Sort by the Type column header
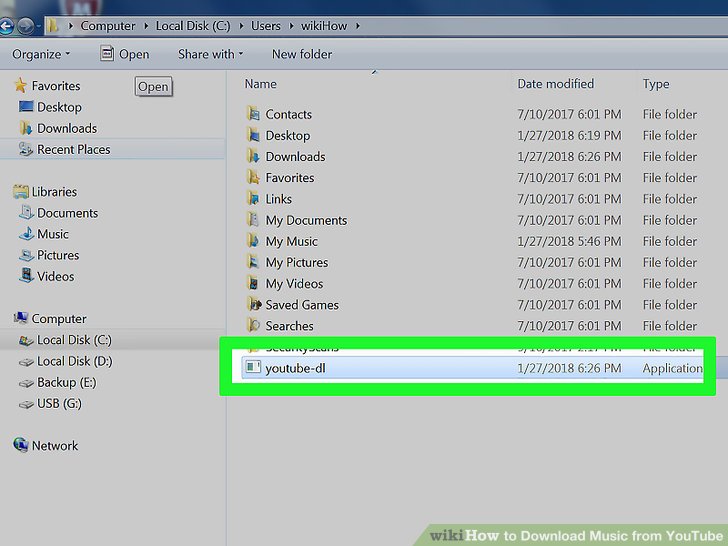 point(656,84)
